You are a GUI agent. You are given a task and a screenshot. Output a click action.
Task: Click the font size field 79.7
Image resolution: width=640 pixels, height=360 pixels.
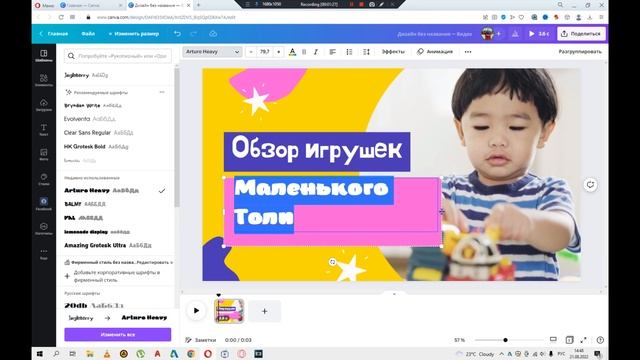(265, 52)
